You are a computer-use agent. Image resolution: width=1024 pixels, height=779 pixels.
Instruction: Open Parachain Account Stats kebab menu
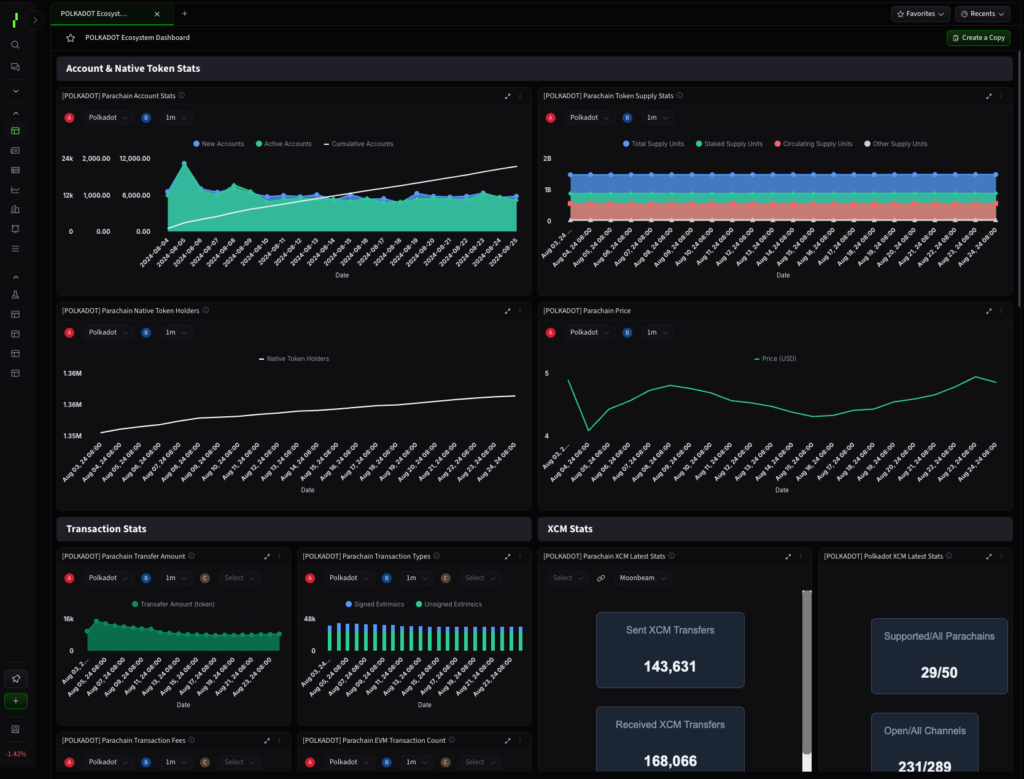(x=520, y=96)
